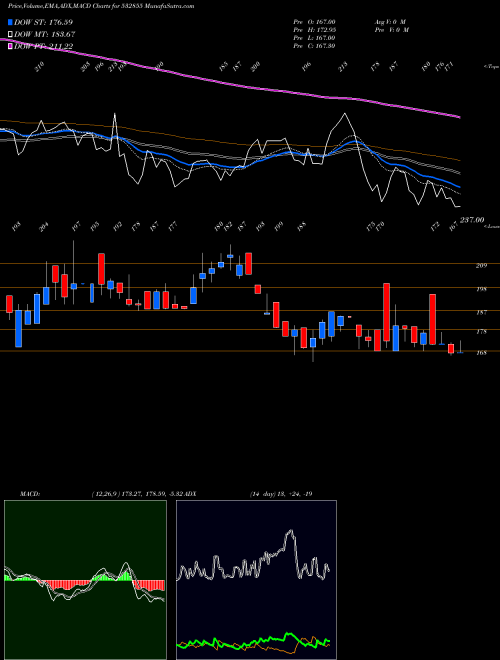Click the blue DOW ST legend swatch
Image resolution: width=500 pixels, height=660 pixels.
coord(10,22)
